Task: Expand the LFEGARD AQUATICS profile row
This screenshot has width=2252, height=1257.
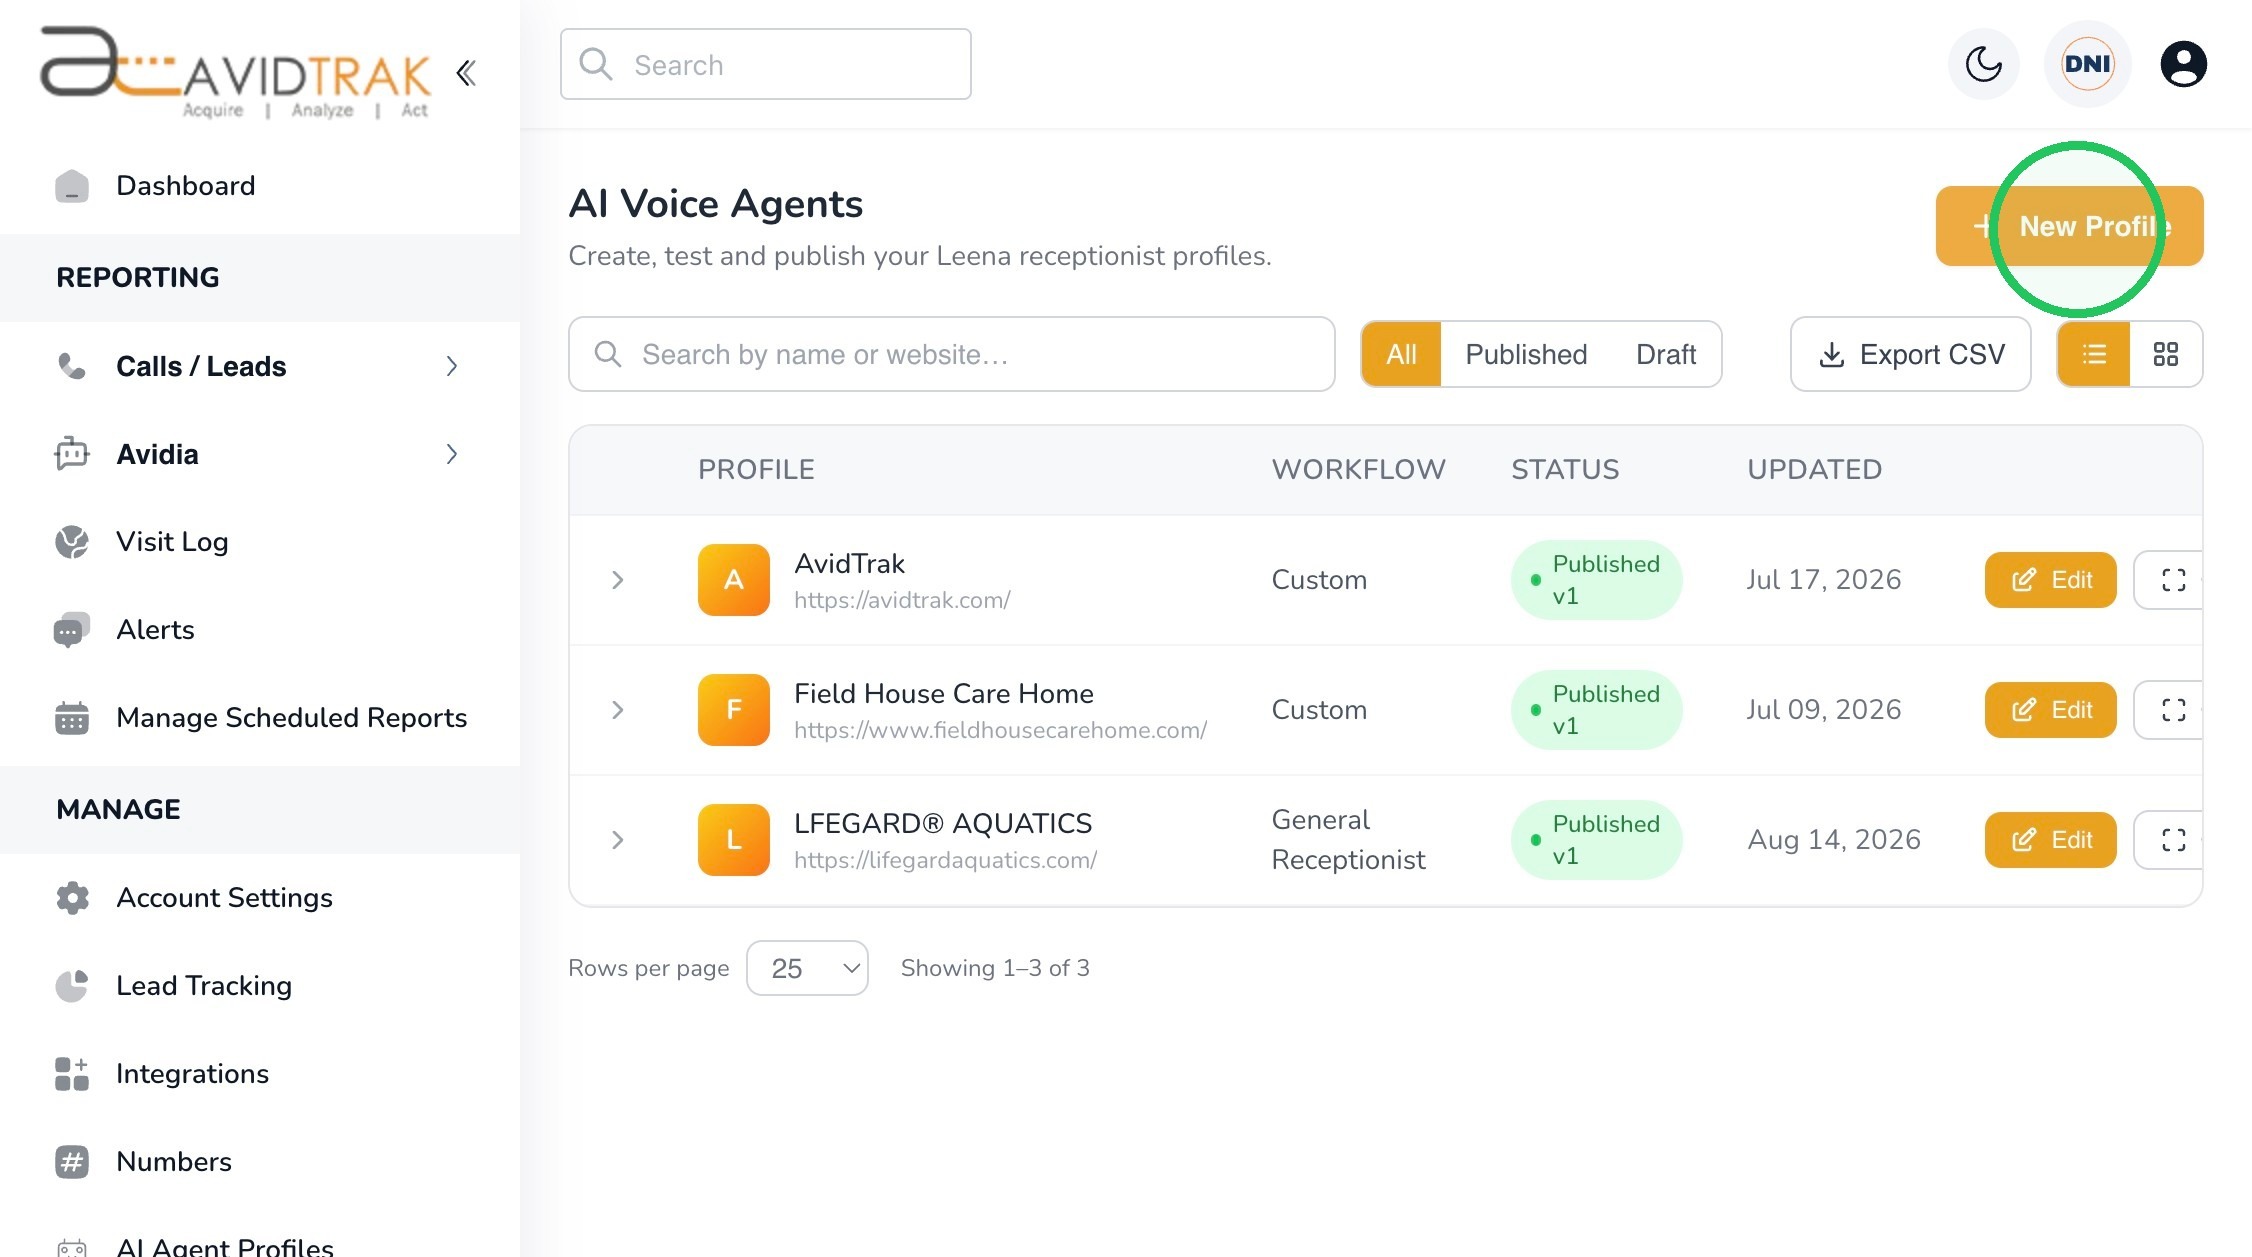Action: (x=618, y=840)
